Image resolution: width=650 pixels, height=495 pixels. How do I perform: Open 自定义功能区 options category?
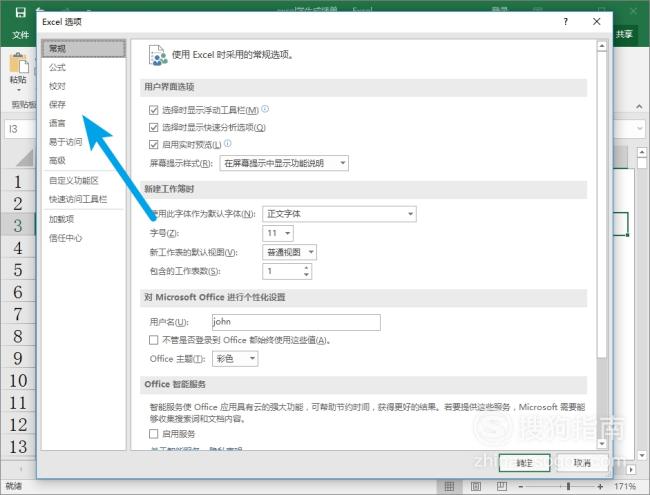(x=74, y=180)
